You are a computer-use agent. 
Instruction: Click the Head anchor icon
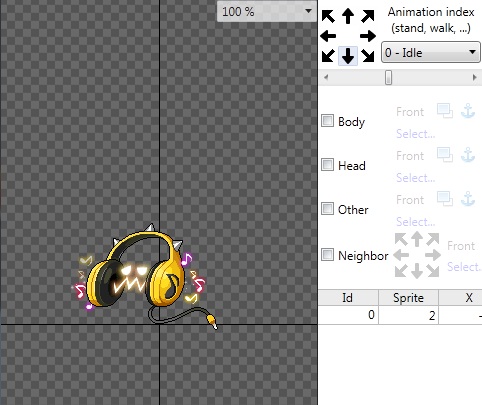pos(468,155)
